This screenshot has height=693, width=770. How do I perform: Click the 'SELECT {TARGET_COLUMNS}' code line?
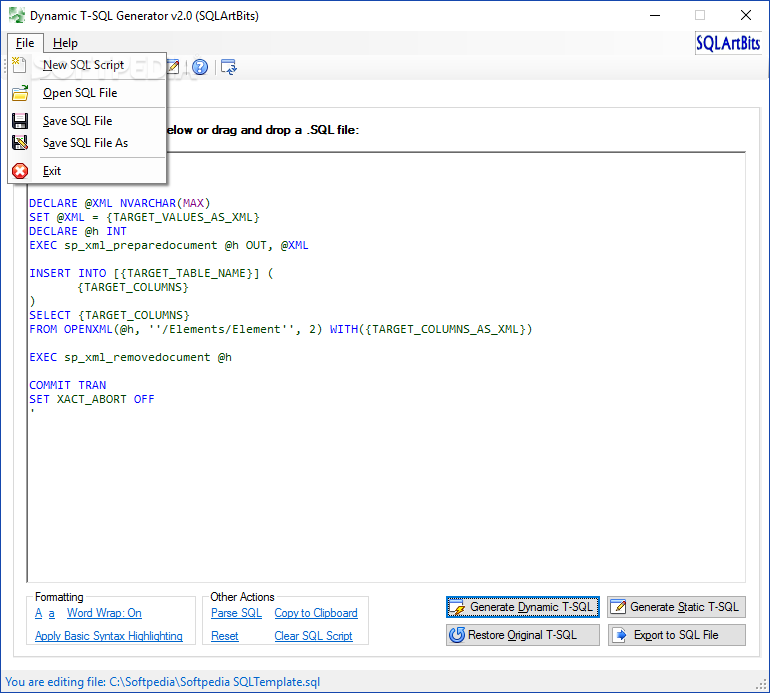click(x=109, y=315)
